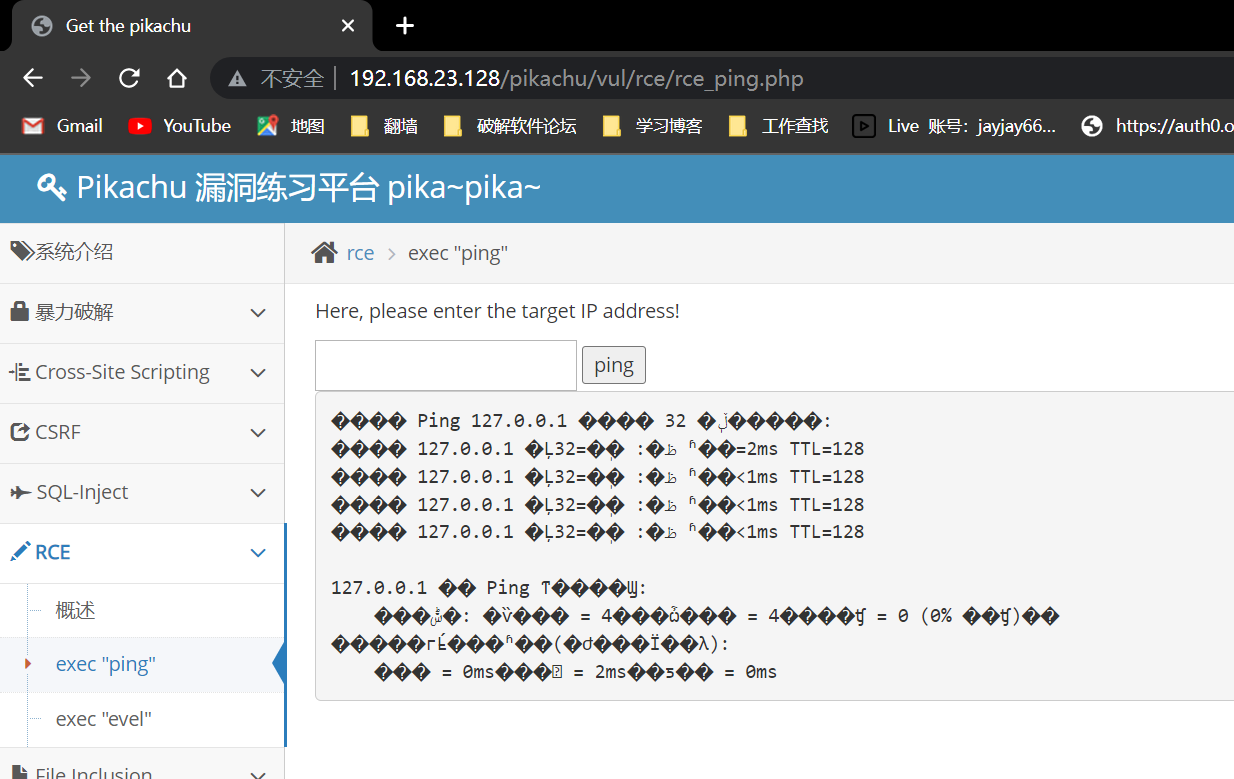The image size is (1234, 779).
Task: Expand the 暴力破解 sidebar menu
Action: coord(142,313)
